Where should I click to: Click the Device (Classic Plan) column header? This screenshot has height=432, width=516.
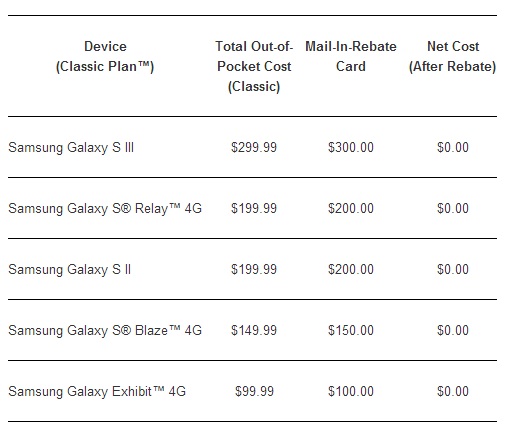click(105, 56)
